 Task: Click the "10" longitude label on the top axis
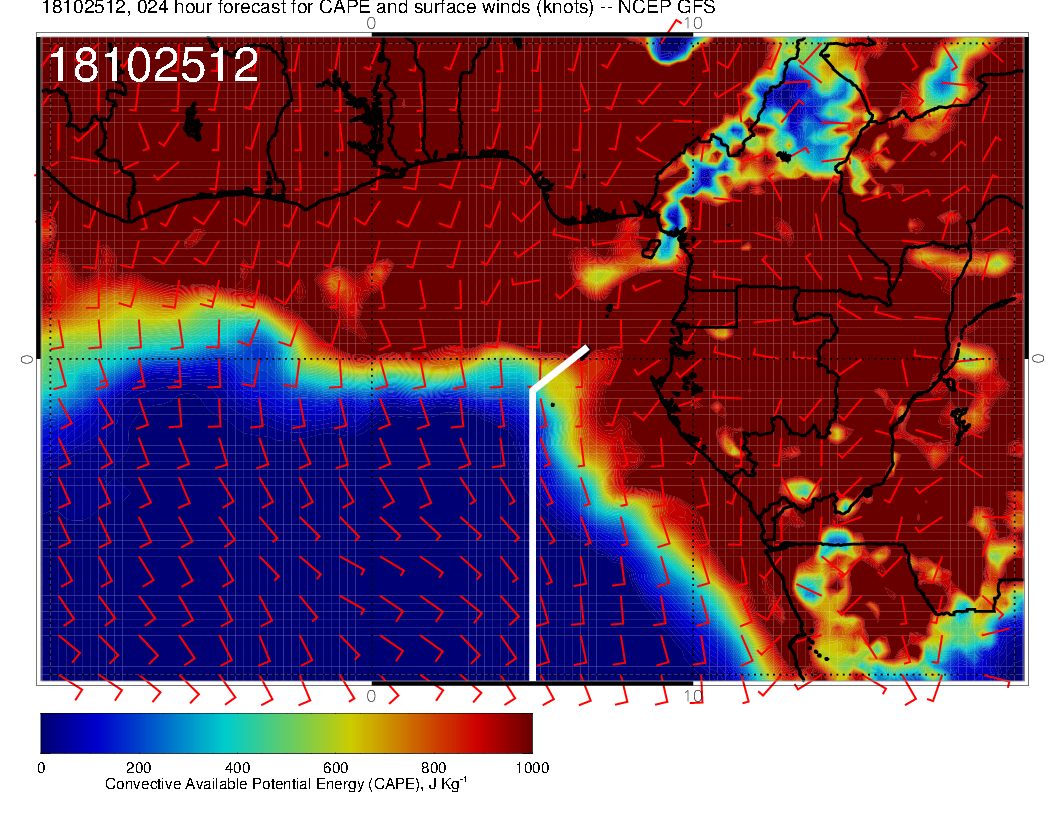pyautogui.click(x=690, y=23)
